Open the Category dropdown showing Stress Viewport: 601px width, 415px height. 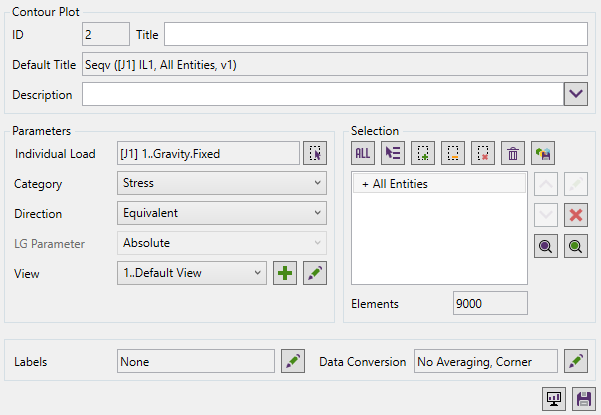[x=222, y=183]
